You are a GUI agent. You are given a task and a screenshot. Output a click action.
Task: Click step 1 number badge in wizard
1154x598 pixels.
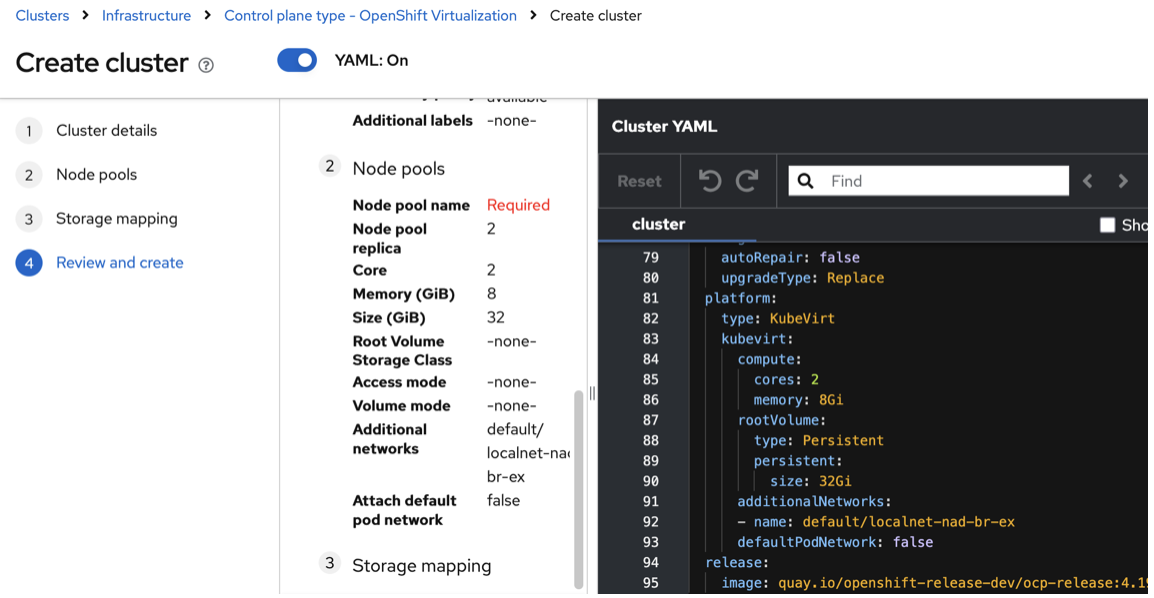[x=29, y=131]
